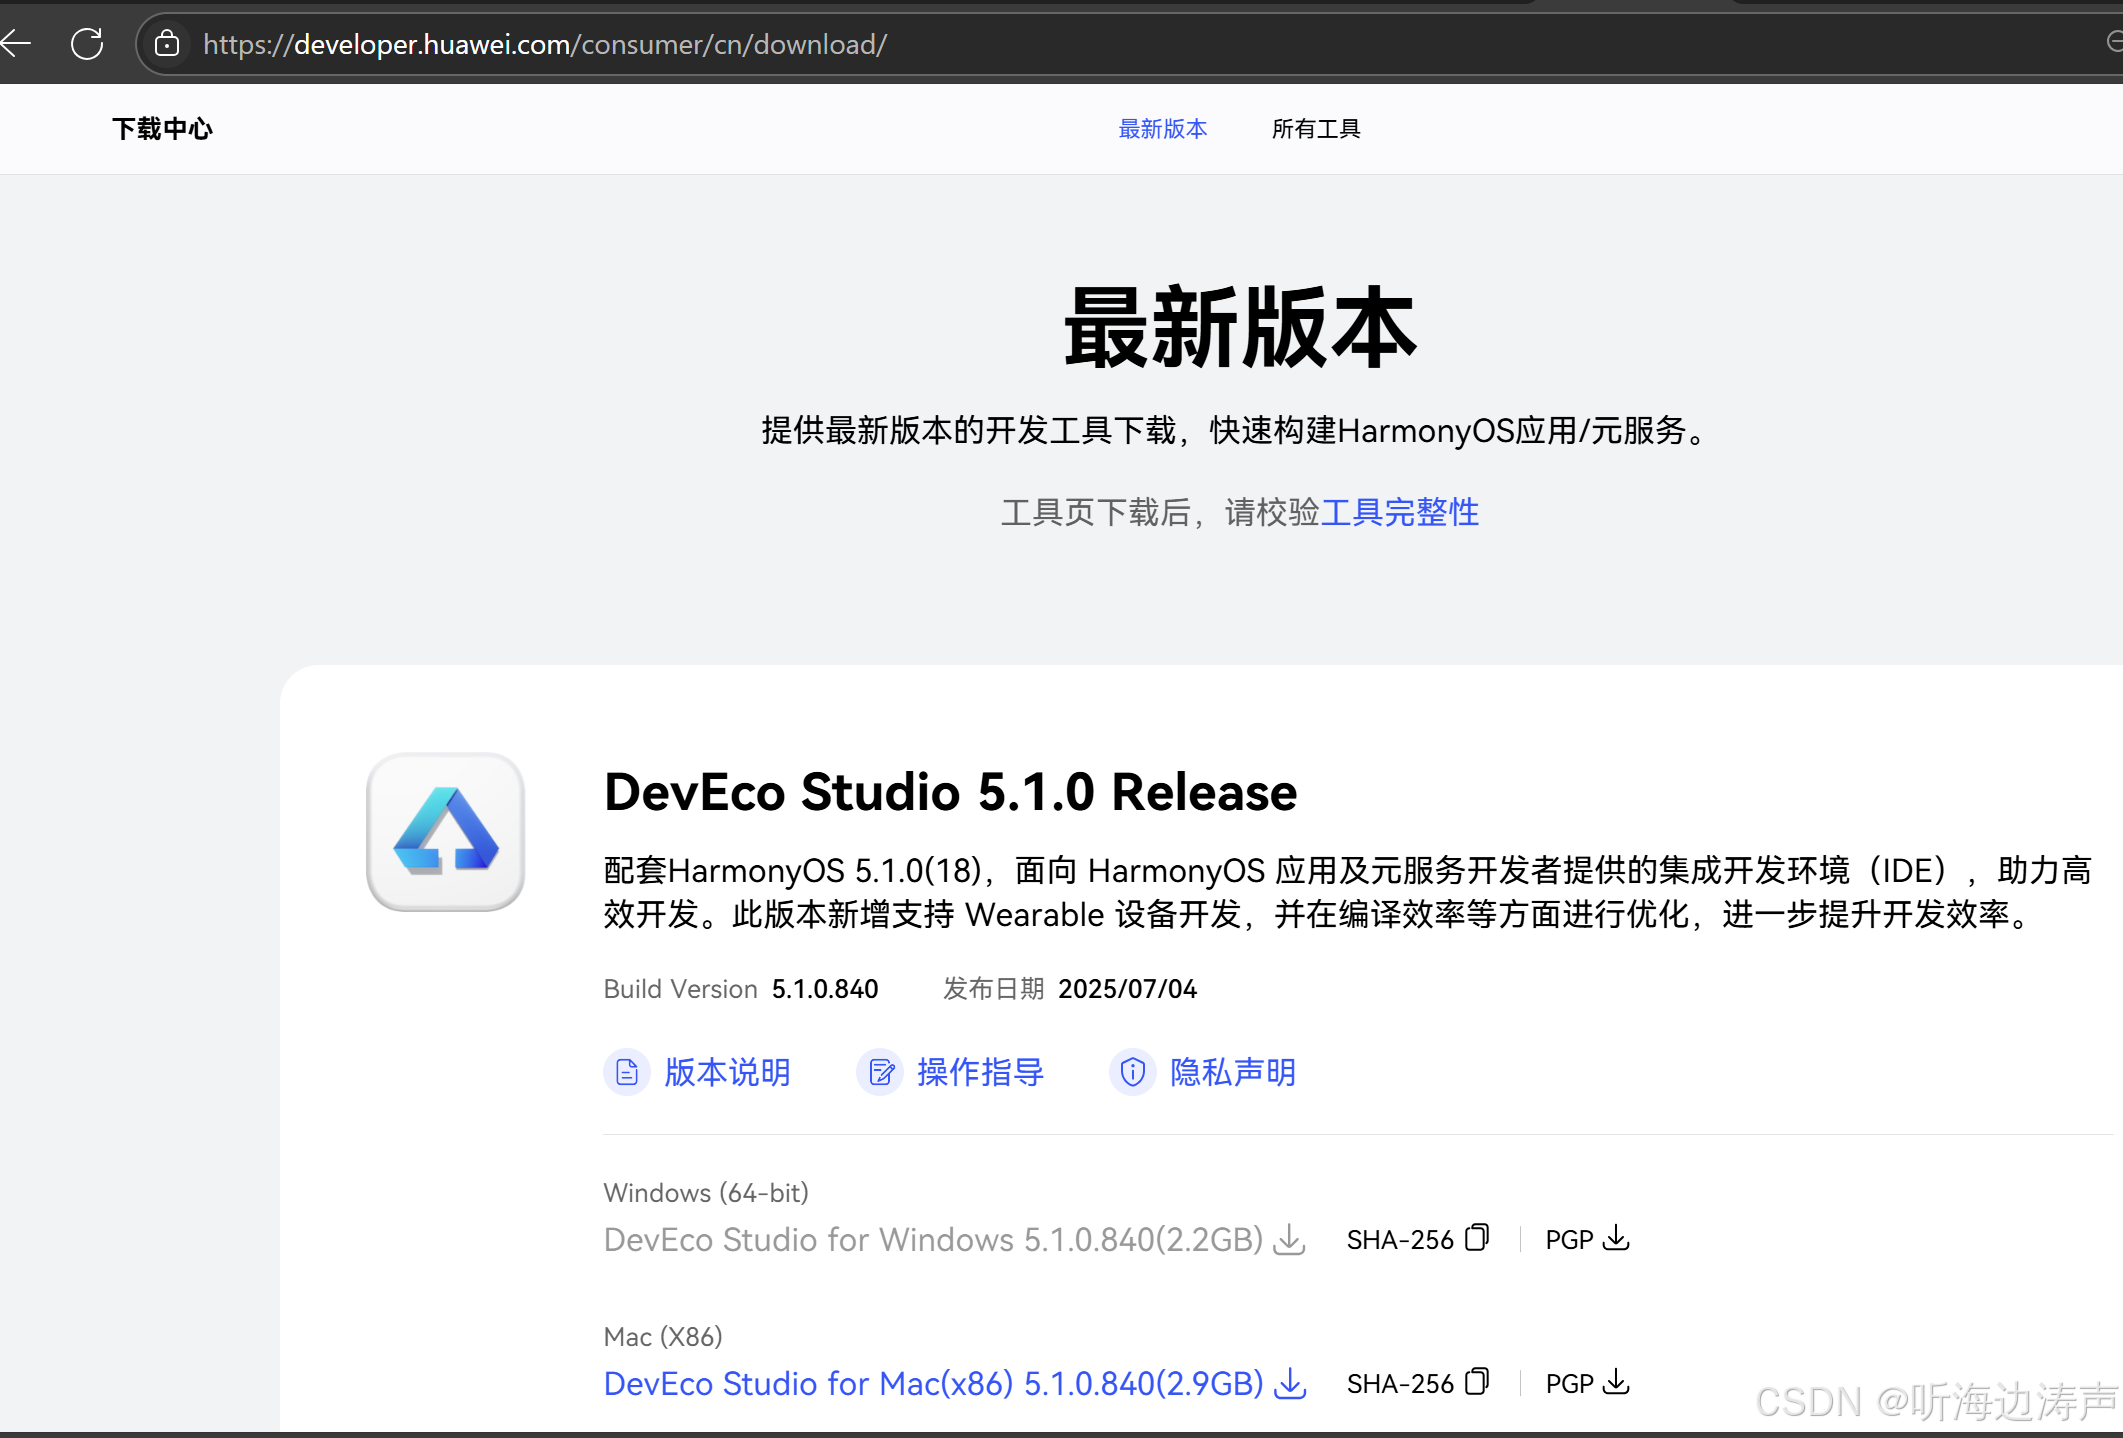Screen dimensions: 2123x1438
Task: Reload the page with refresh icon
Action: pyautogui.click(x=87, y=43)
